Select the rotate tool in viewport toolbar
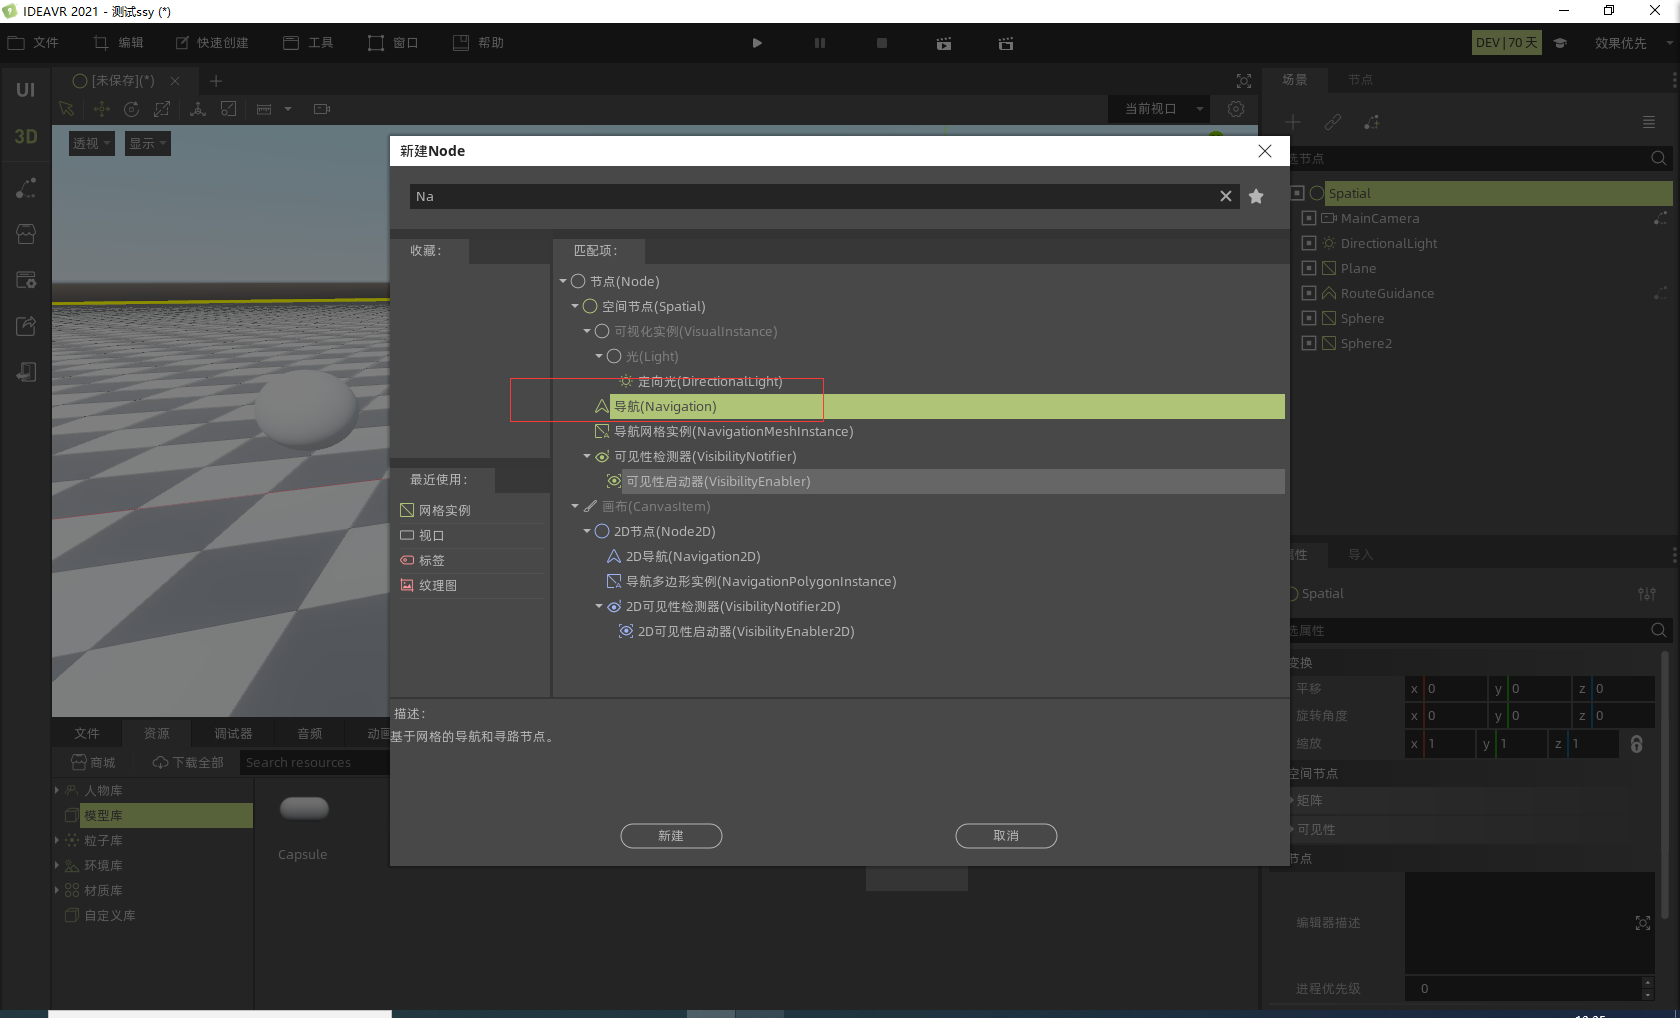This screenshot has width=1680, height=1018. (131, 109)
